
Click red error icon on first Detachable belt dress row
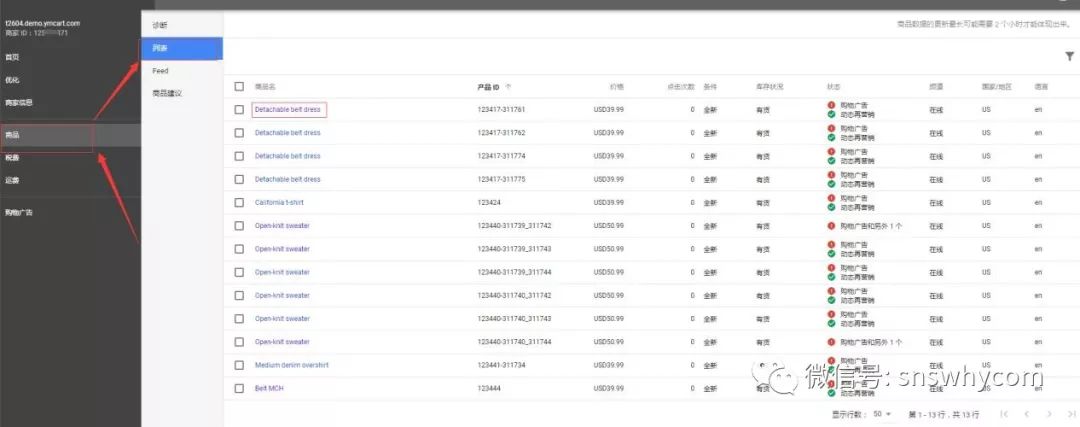click(x=831, y=105)
